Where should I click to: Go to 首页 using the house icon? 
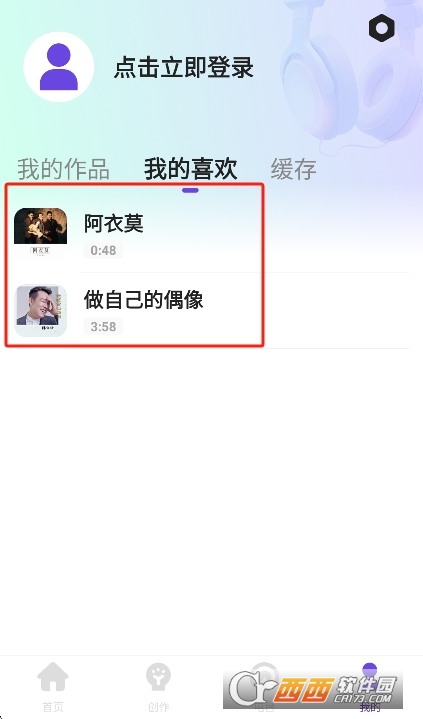(x=53, y=676)
